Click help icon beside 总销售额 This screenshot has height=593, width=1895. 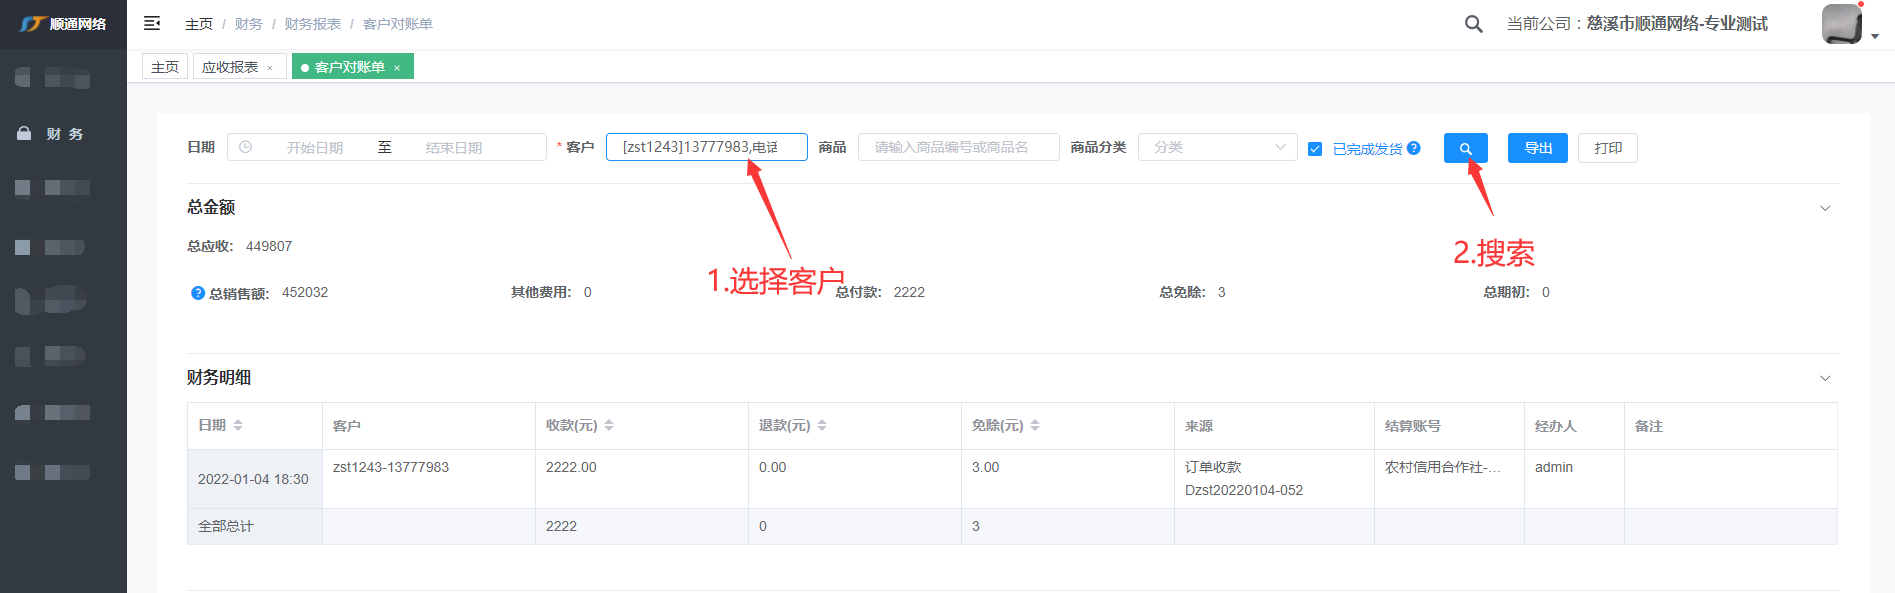(197, 293)
